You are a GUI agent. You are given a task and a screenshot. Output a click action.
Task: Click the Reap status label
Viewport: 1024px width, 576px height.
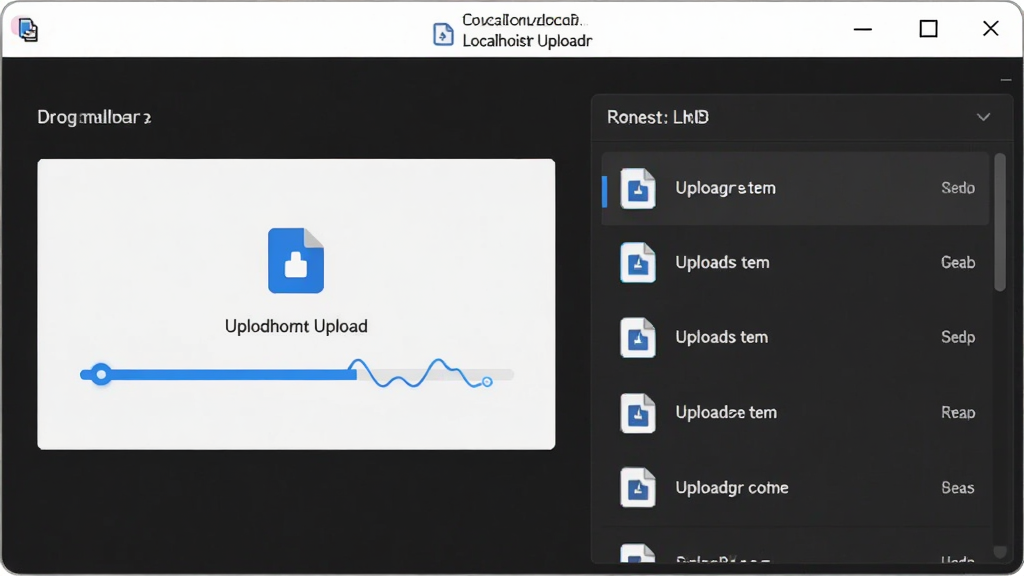957,413
